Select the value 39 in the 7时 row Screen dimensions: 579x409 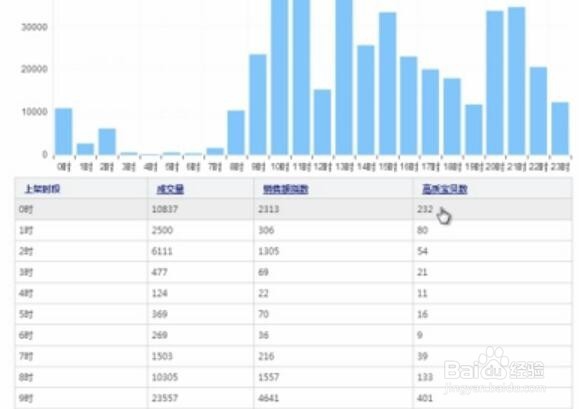click(422, 356)
